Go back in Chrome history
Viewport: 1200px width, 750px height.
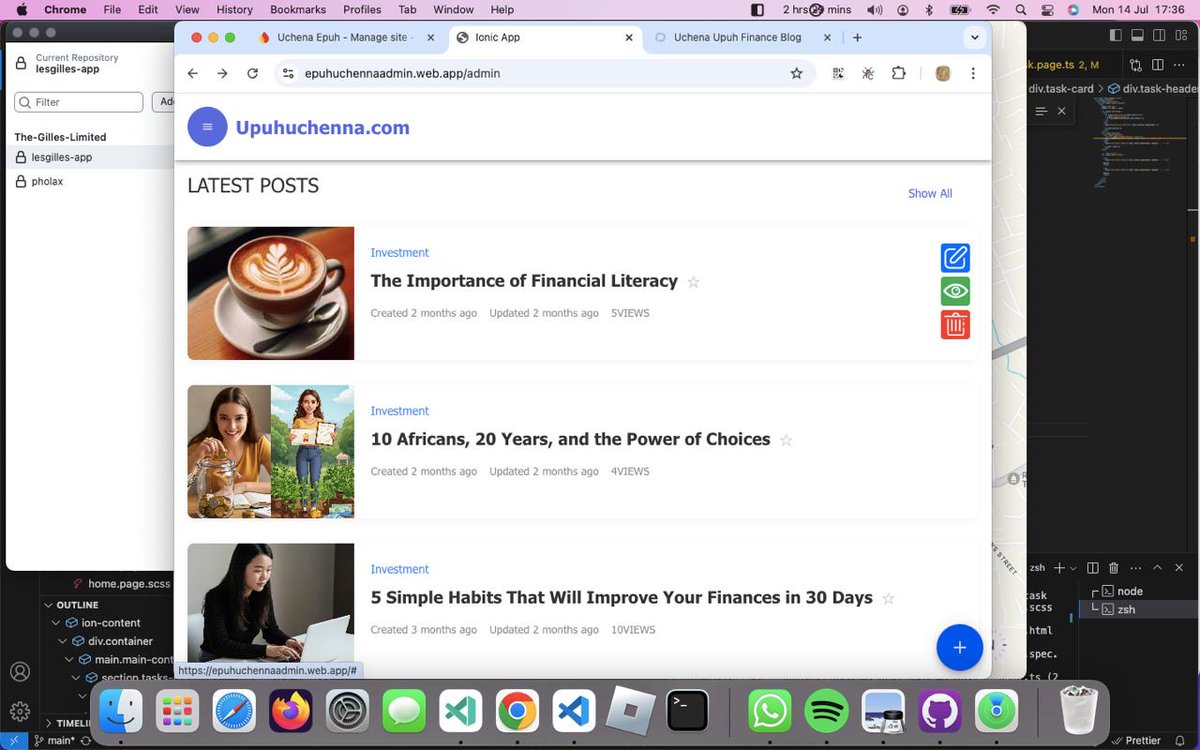pyautogui.click(x=193, y=73)
